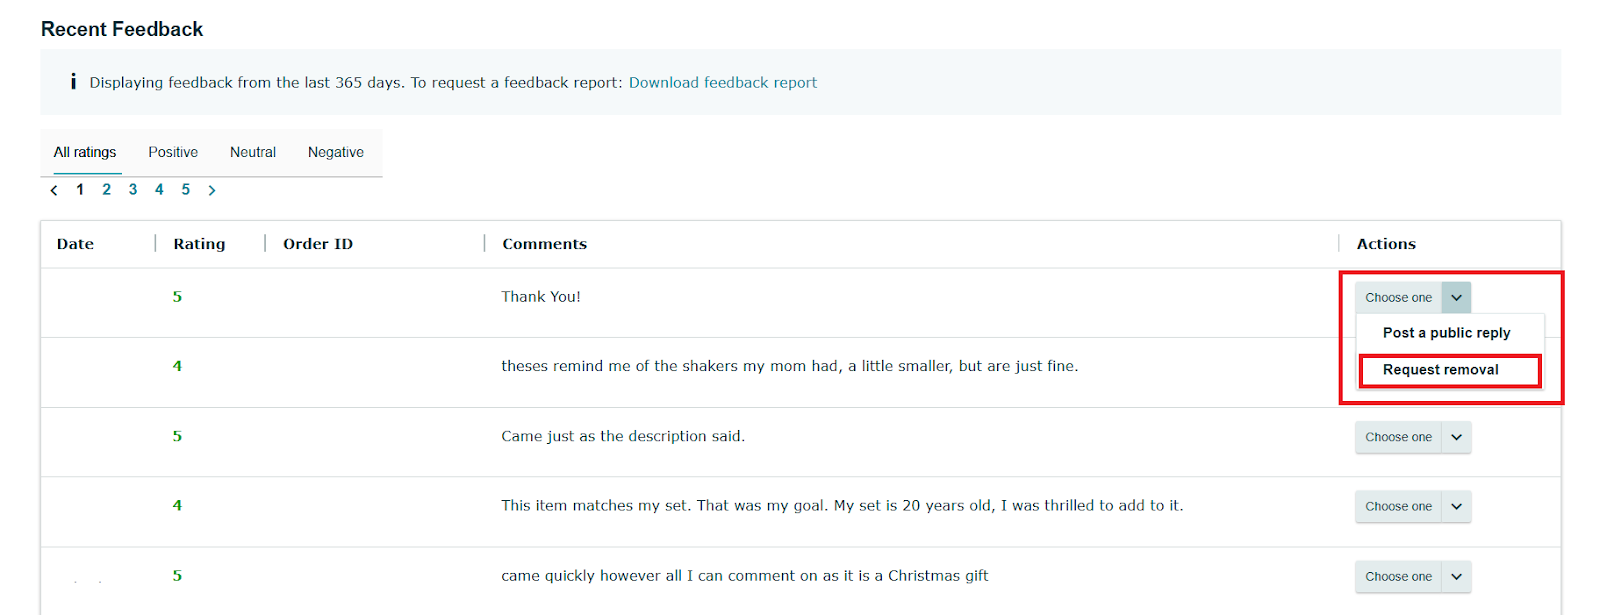Open Choose one for Christmas gift feedback
Screen dimensions: 1600x615
(x=1412, y=577)
